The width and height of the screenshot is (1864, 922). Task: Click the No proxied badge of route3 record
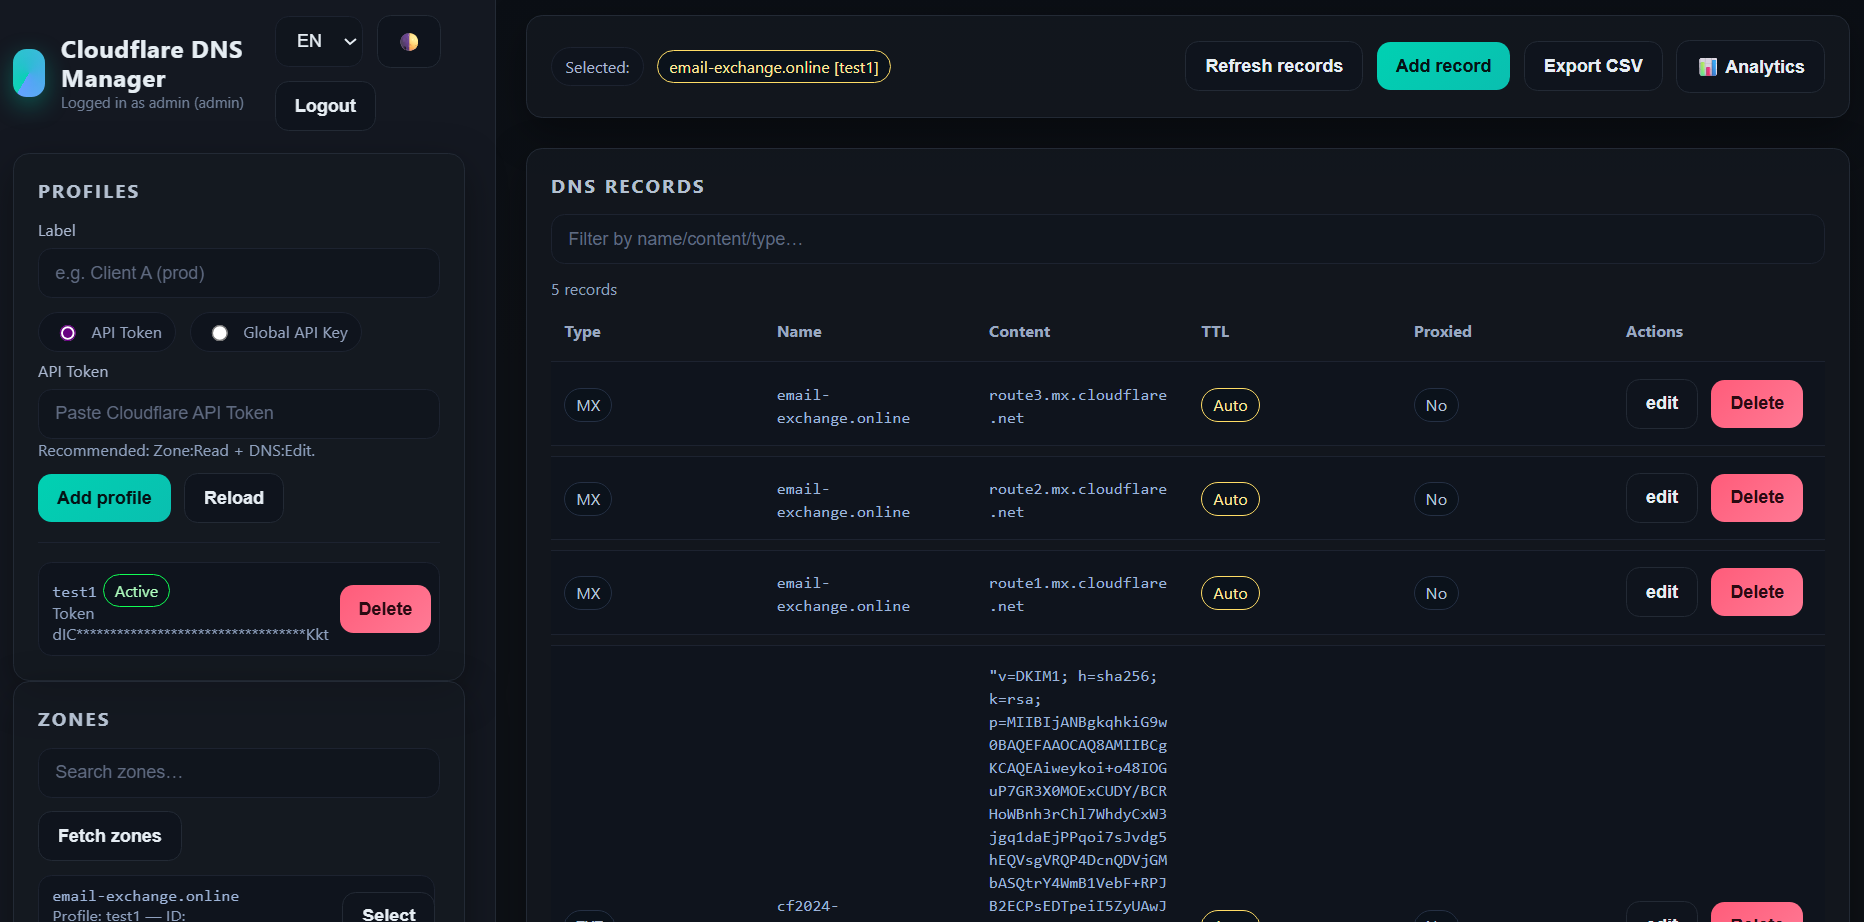point(1436,405)
